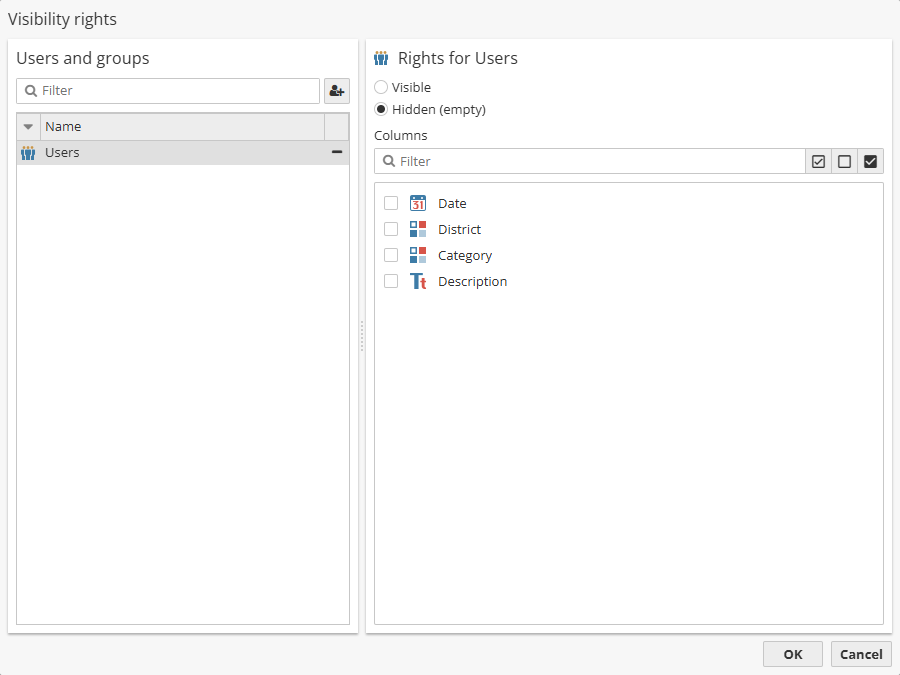Confirm visibility rights with OK

(792, 654)
